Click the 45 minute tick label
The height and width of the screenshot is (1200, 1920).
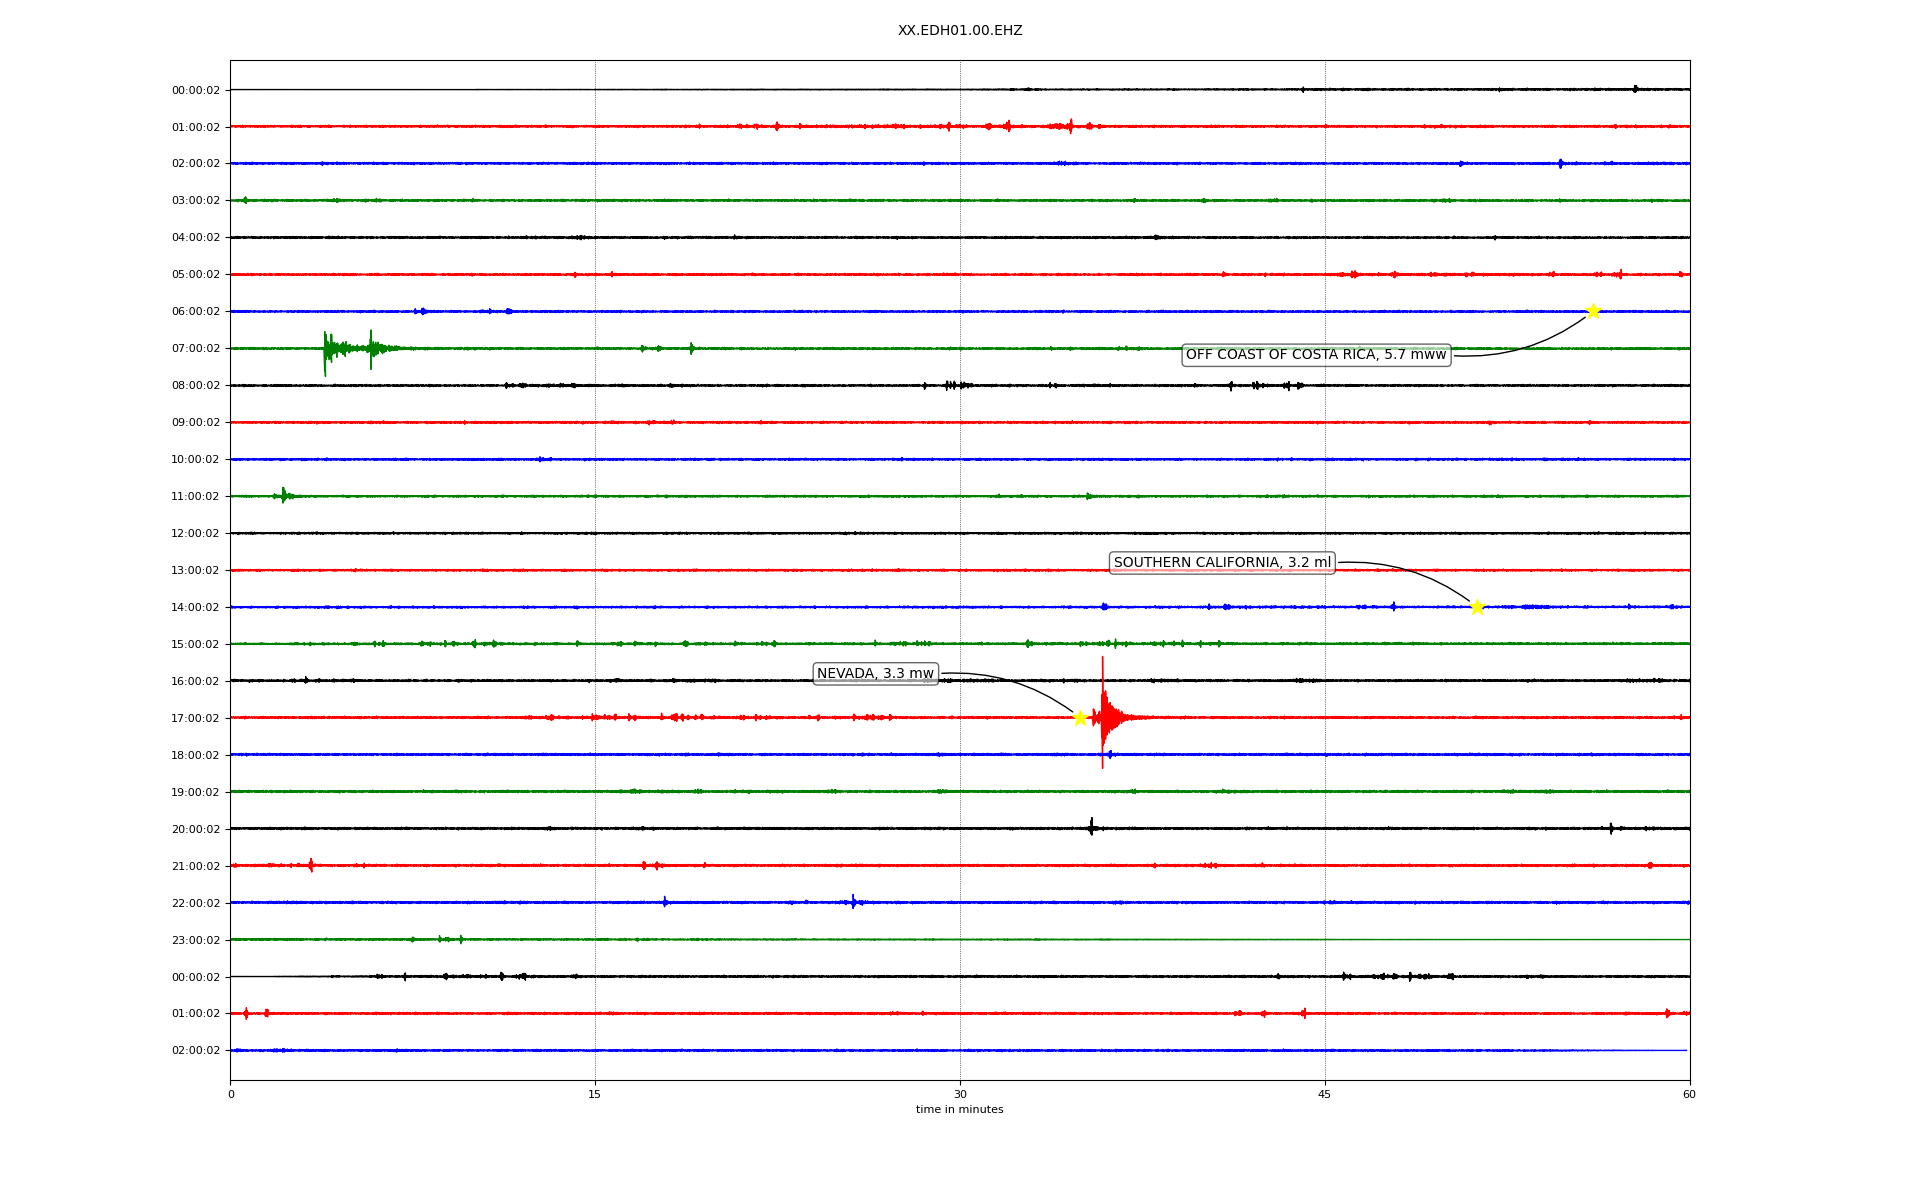pos(1325,1094)
